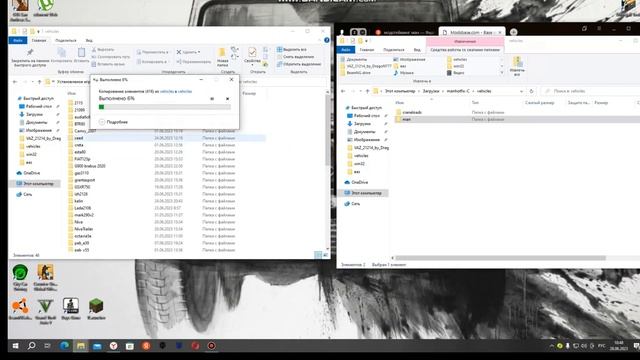The width and height of the screenshot is (640, 360).
Task: Open the uTorrent Web desktop shortcut
Action: 45,8
